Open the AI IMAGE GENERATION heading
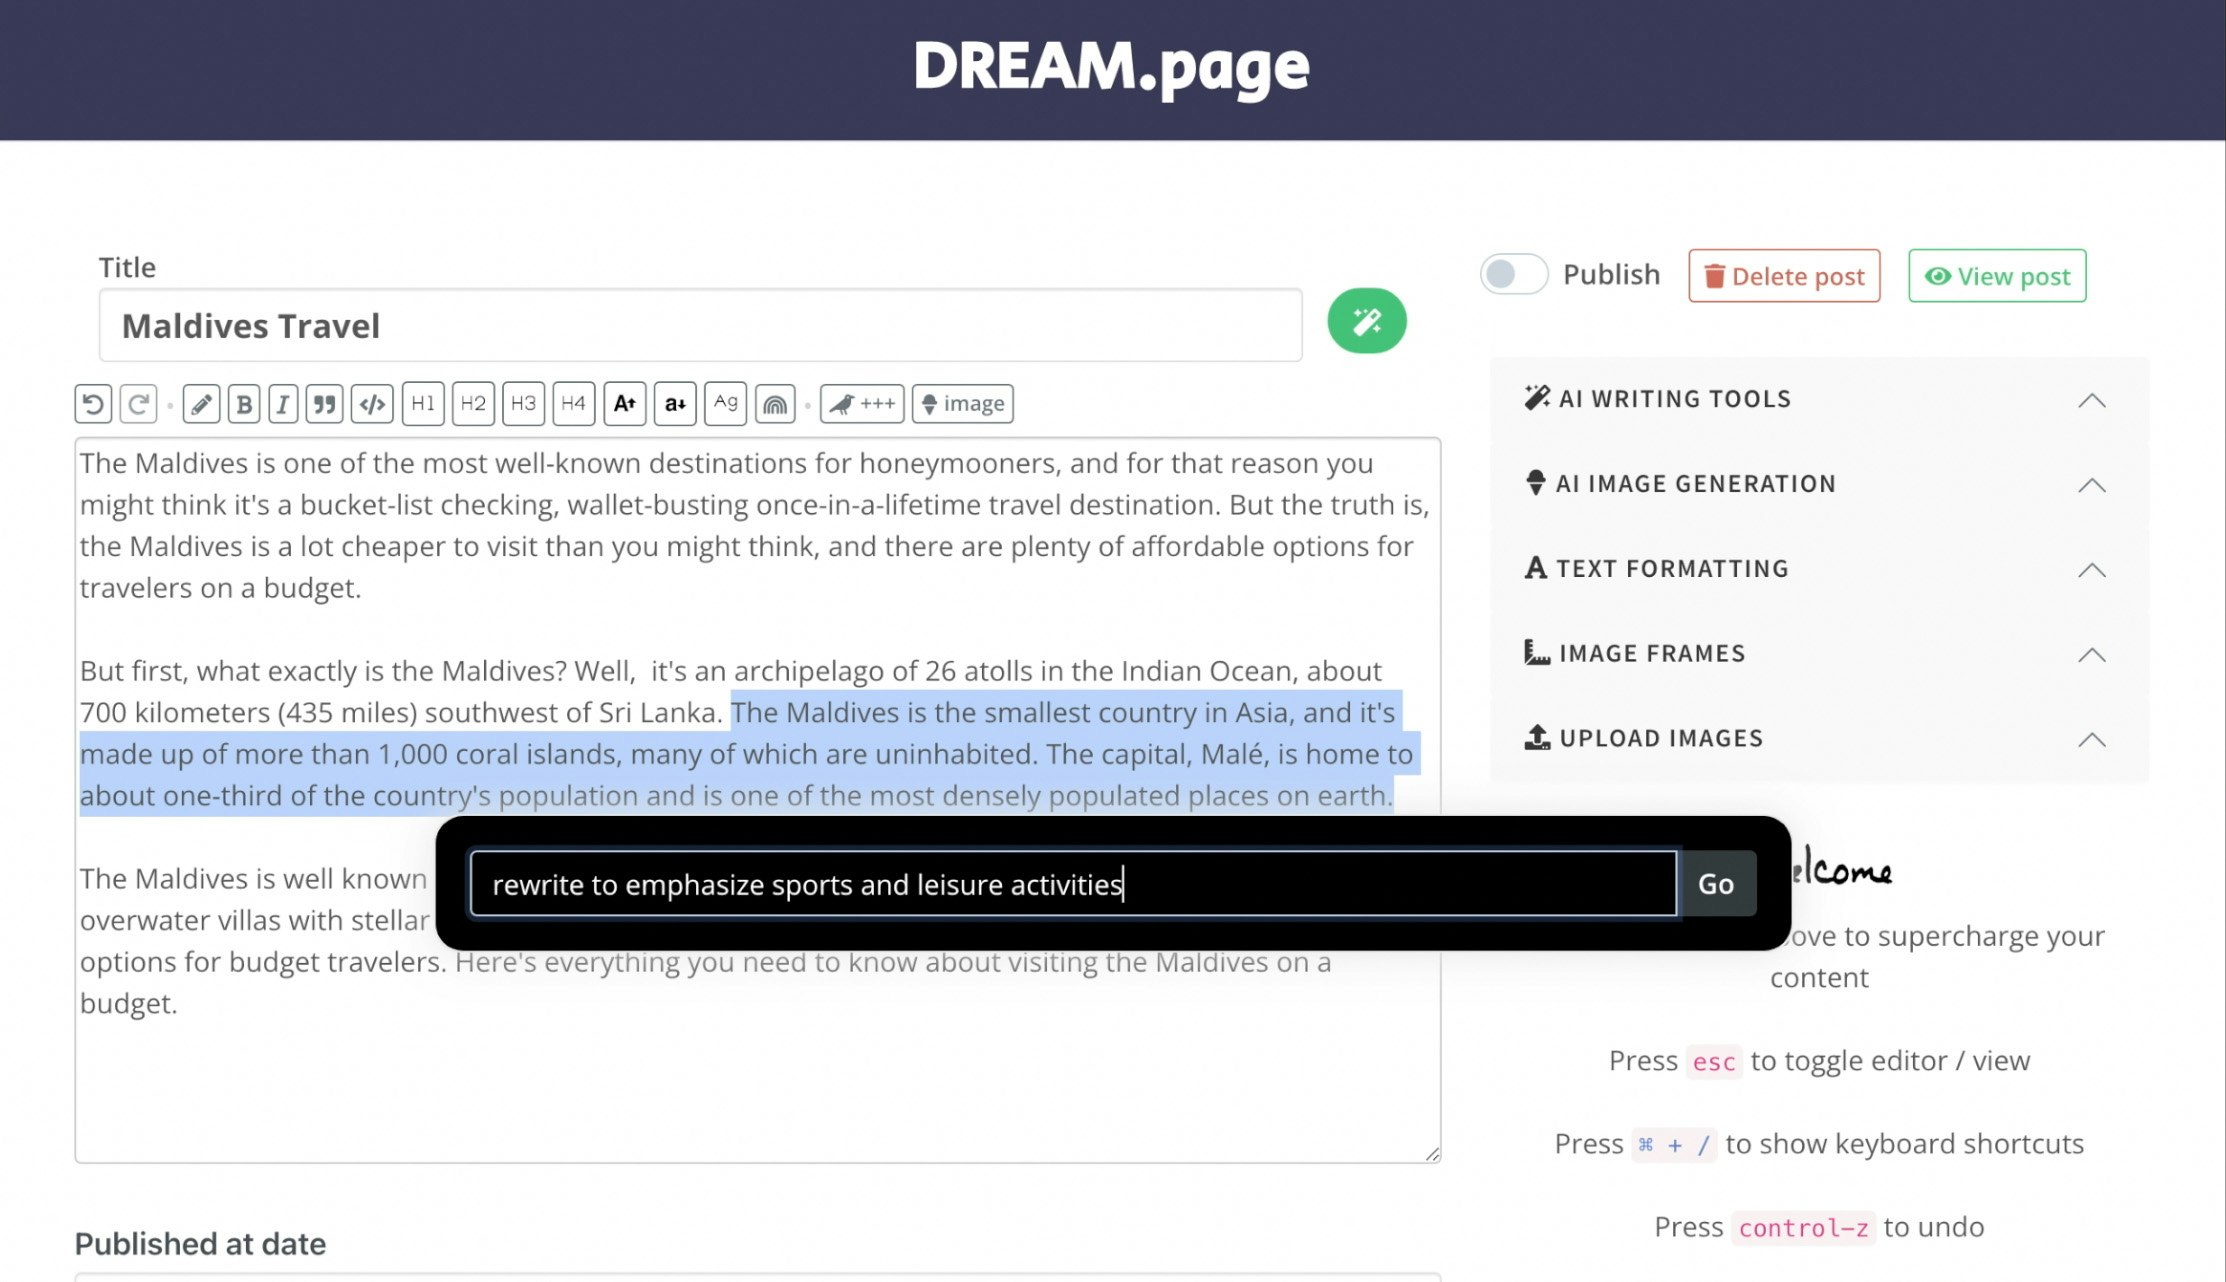 (x=1696, y=484)
